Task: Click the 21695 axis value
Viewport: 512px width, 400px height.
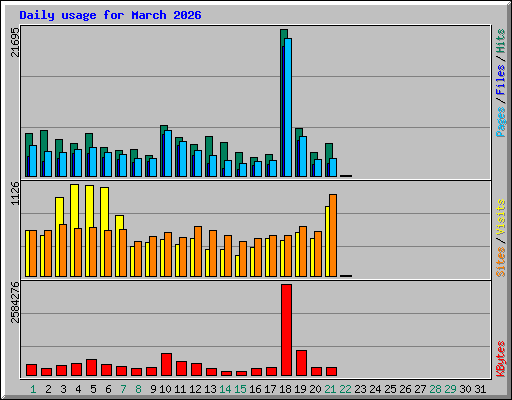Action: pos(15,42)
